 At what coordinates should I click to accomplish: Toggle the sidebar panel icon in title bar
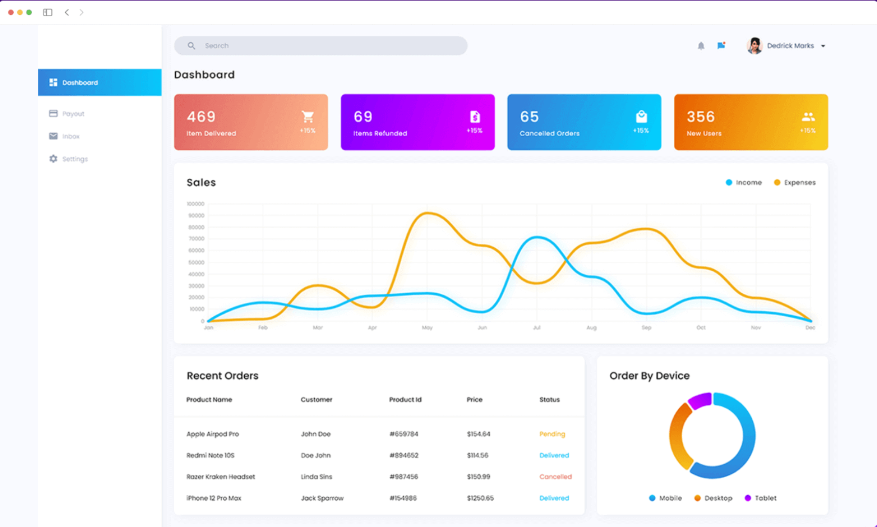47,13
